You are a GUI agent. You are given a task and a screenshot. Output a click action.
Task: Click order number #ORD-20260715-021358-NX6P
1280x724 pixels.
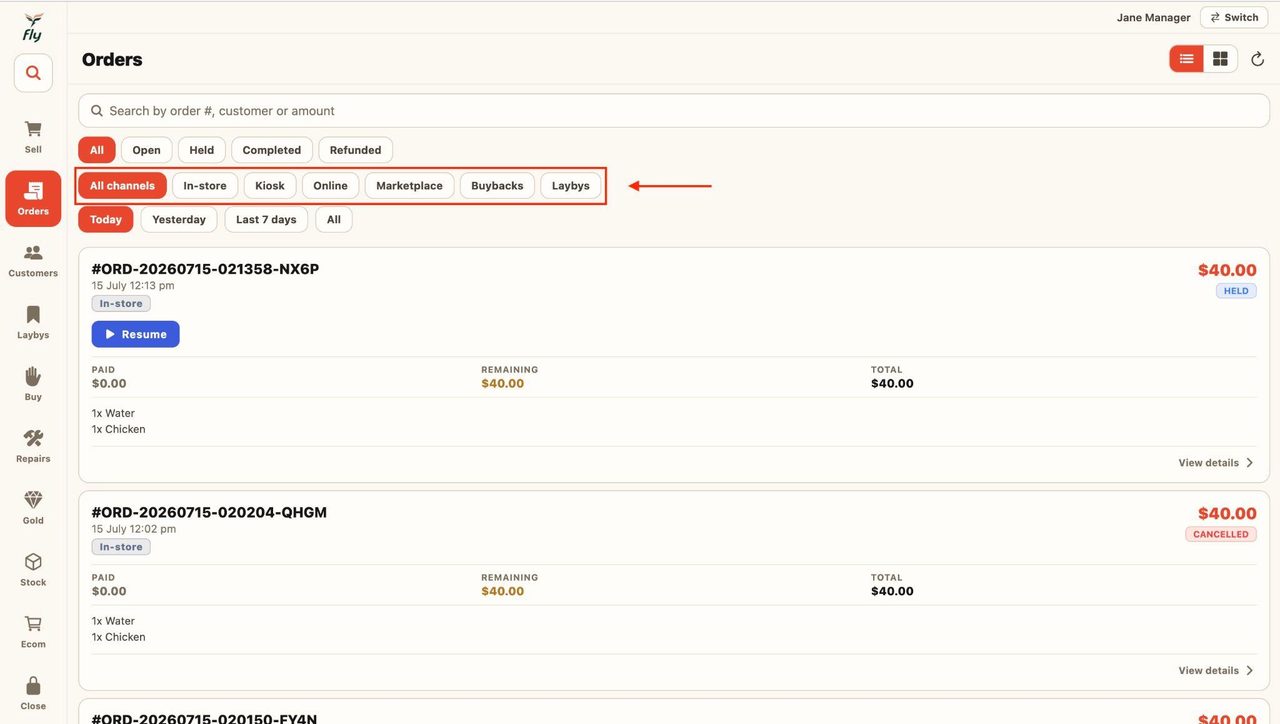click(x=205, y=269)
